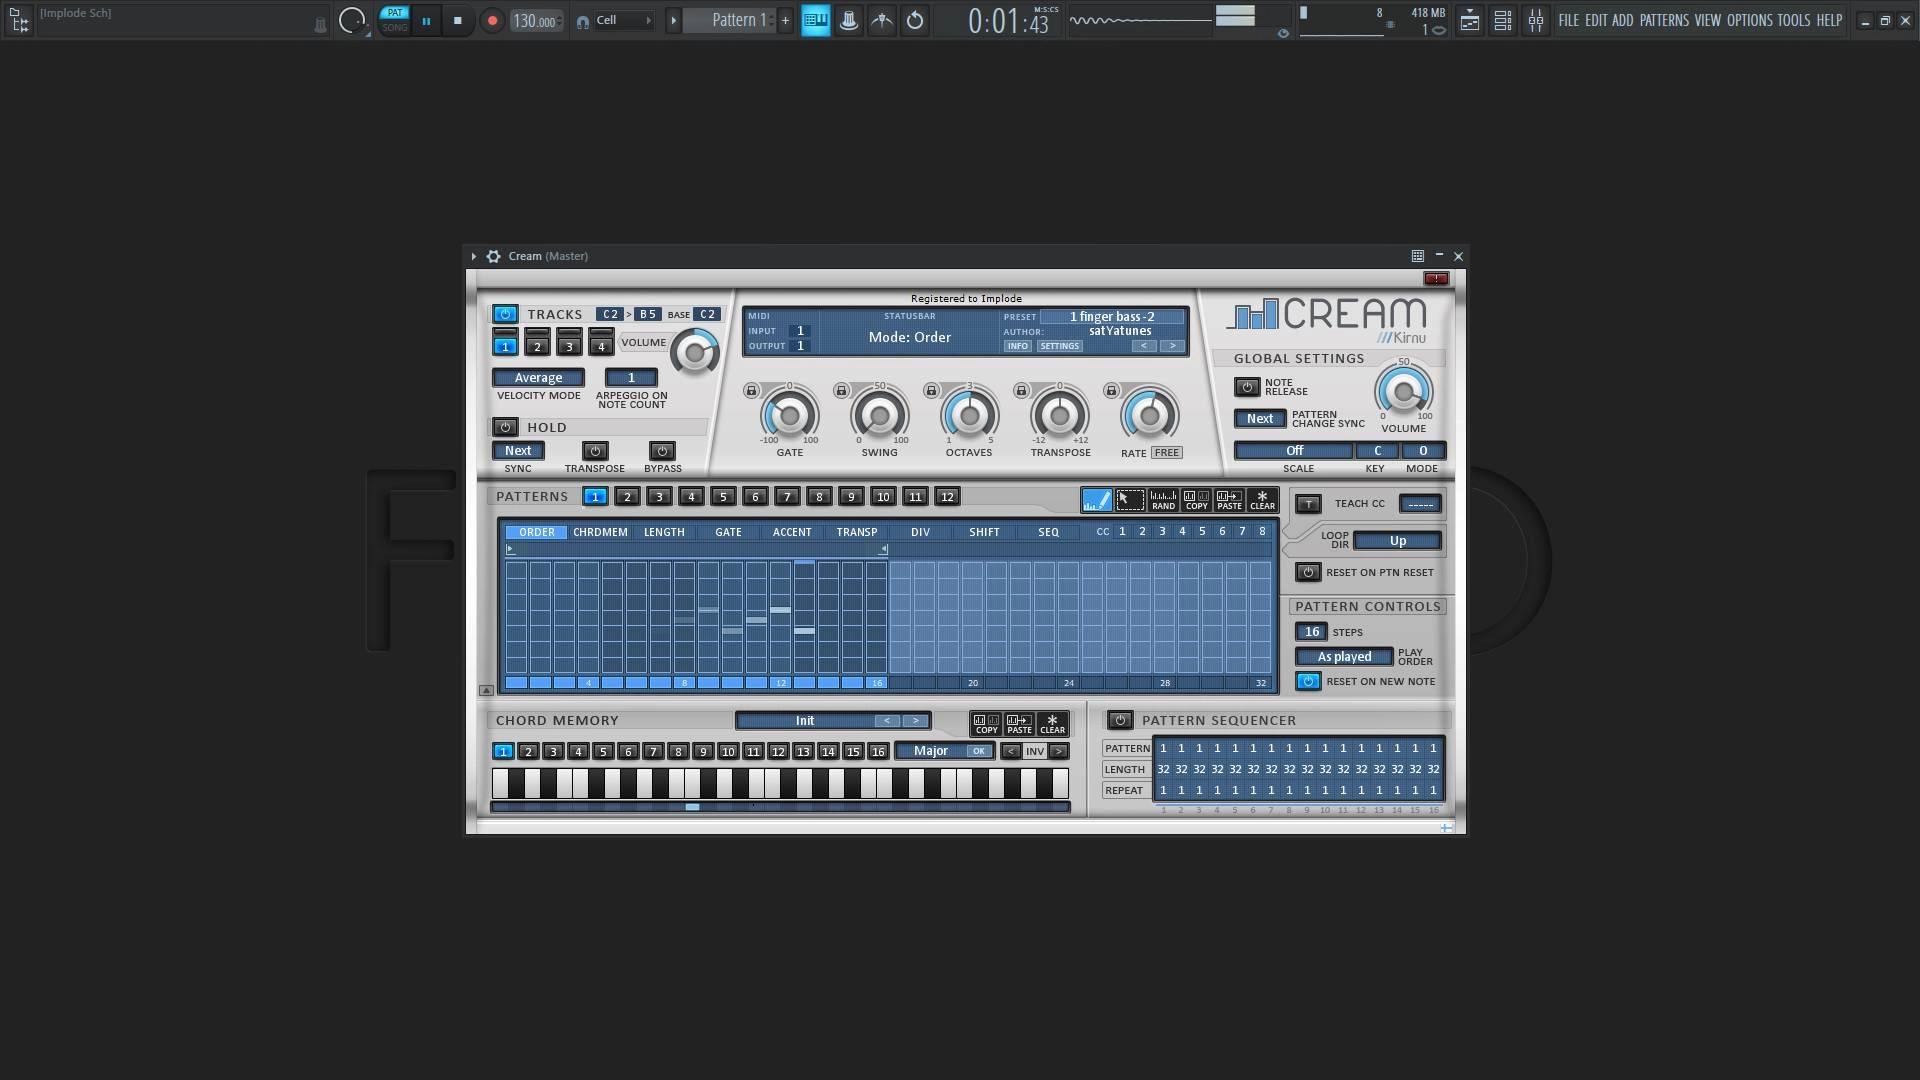Enable Hold Transpose switch
Image resolution: width=1920 pixels, height=1080 pixels.
(x=595, y=451)
